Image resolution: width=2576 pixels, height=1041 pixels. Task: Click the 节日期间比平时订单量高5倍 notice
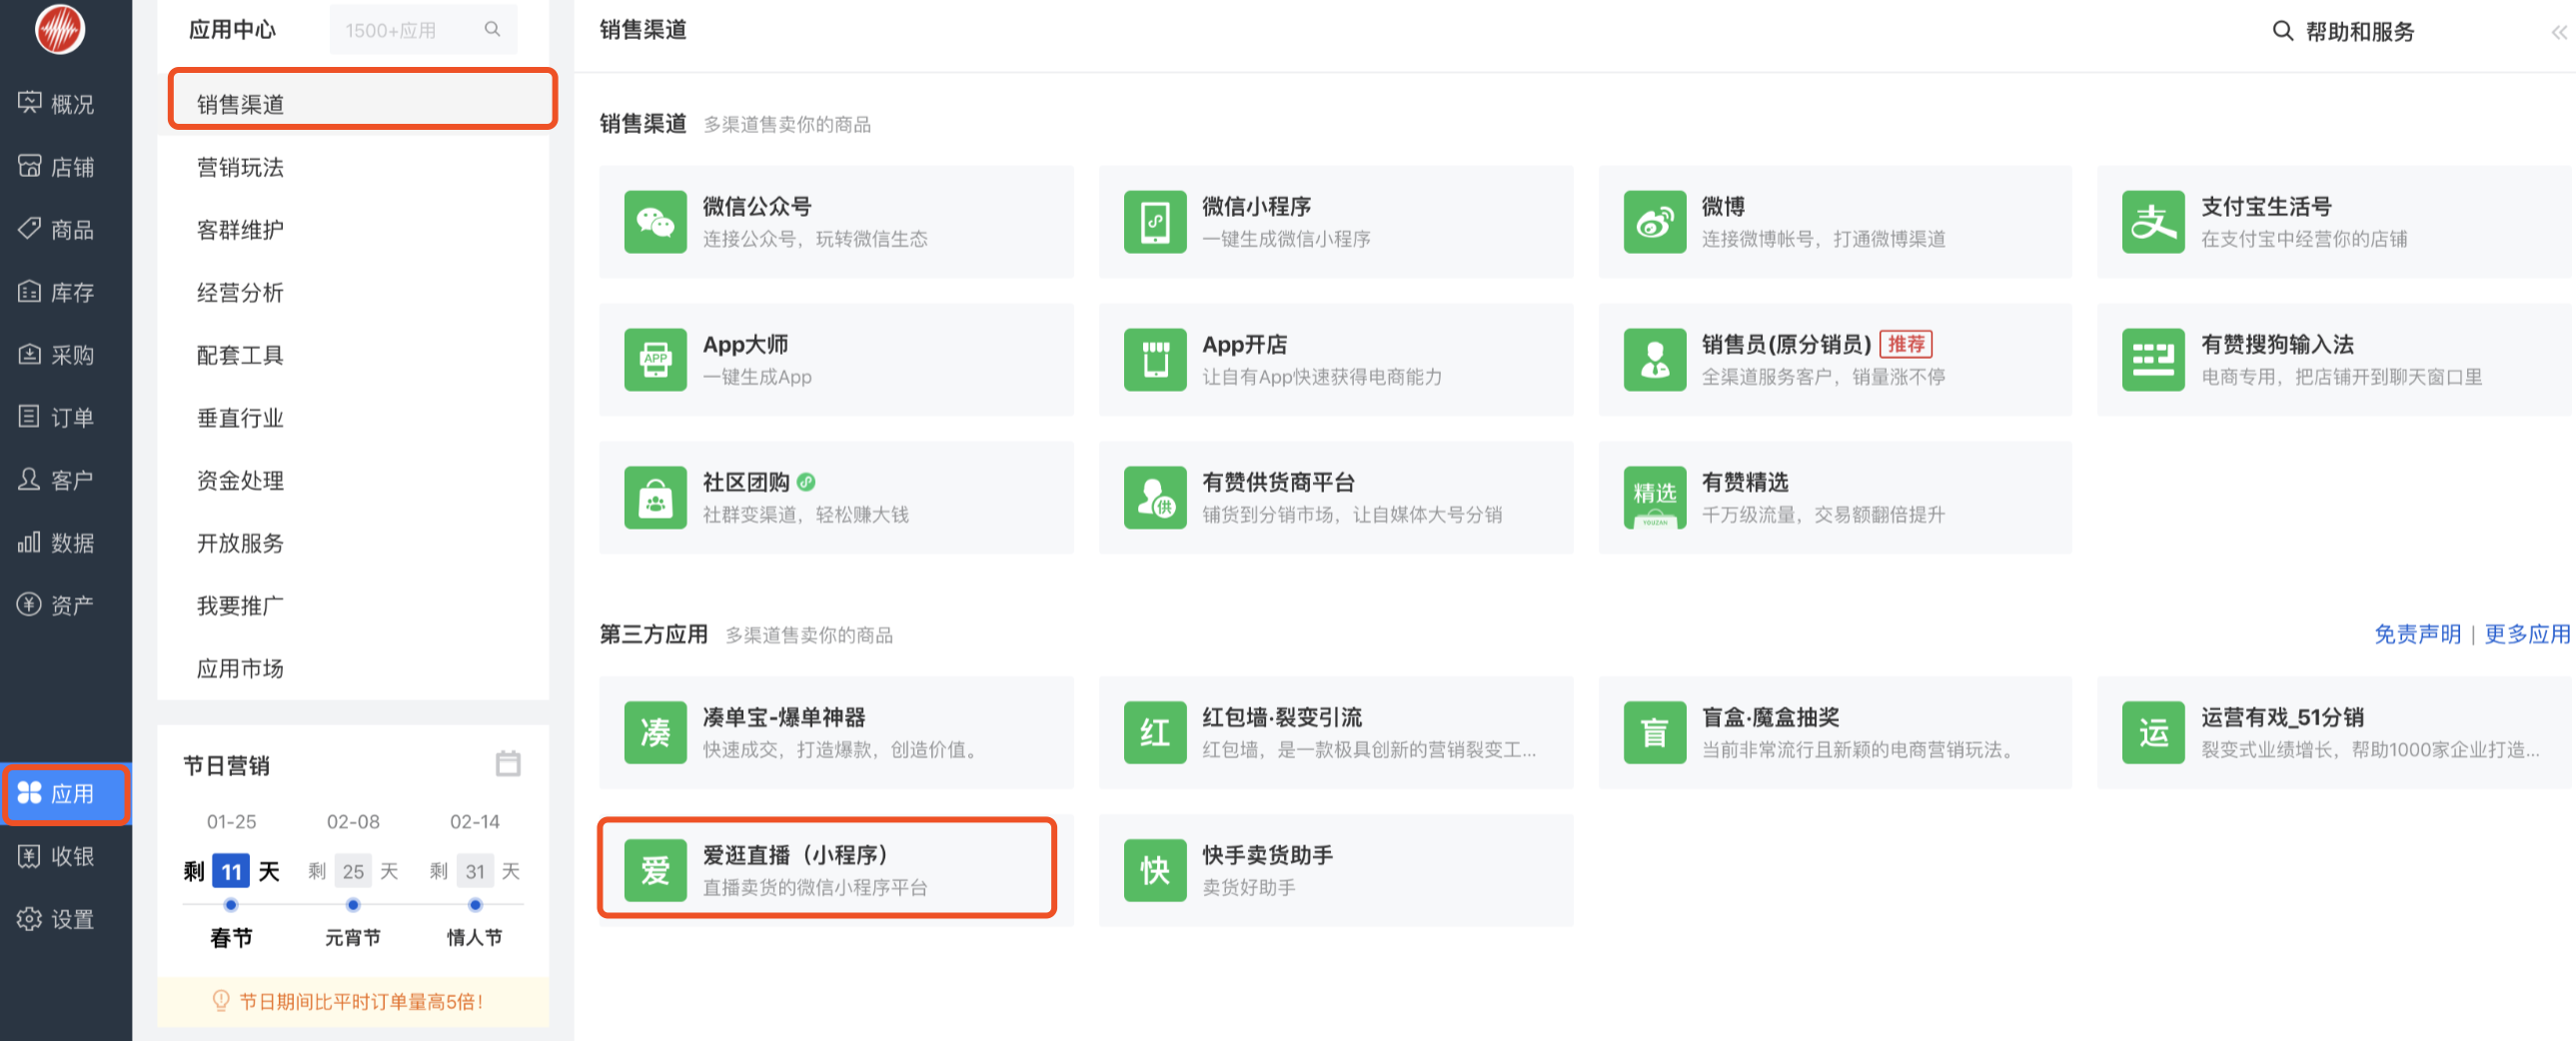[x=353, y=1001]
